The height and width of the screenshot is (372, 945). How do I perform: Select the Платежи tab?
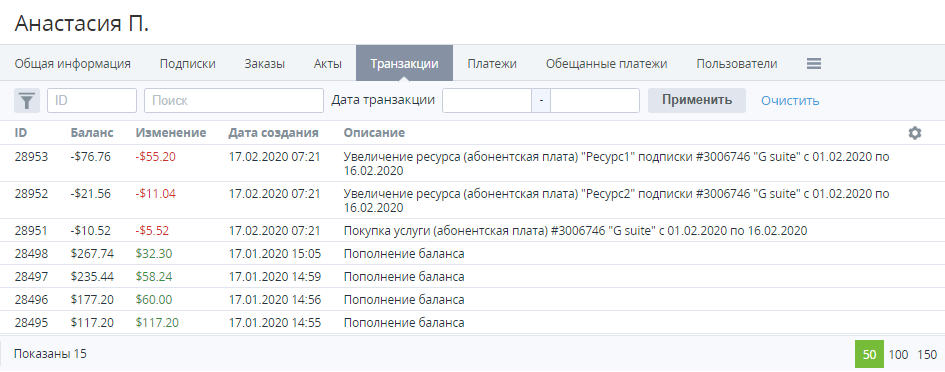click(492, 63)
